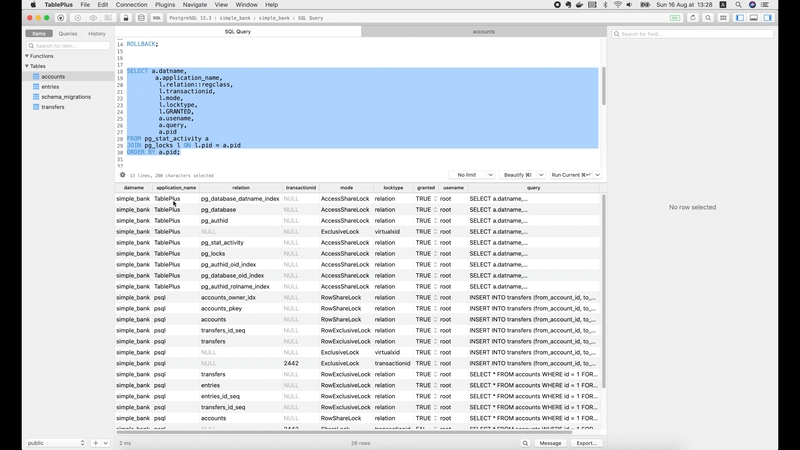Click the gear icon below the editor
The height and width of the screenshot is (450, 800).
pos(122,174)
